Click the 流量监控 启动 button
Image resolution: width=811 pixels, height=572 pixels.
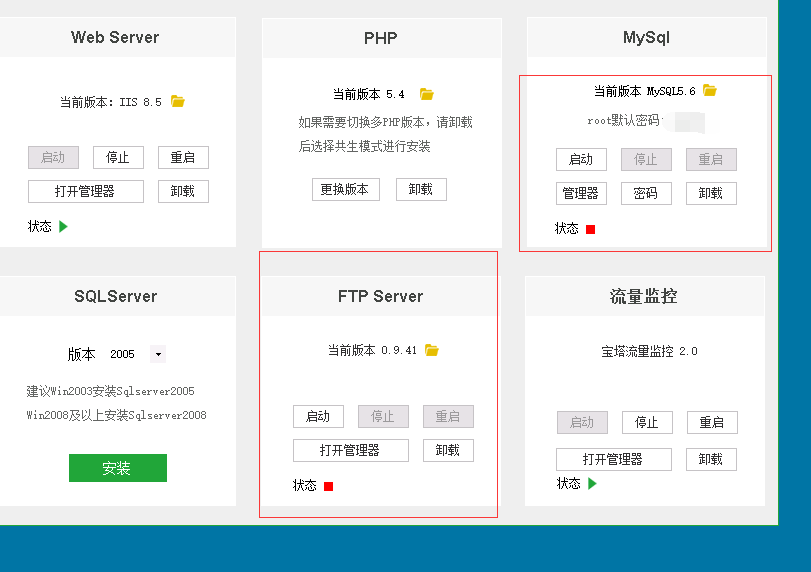(x=582, y=423)
